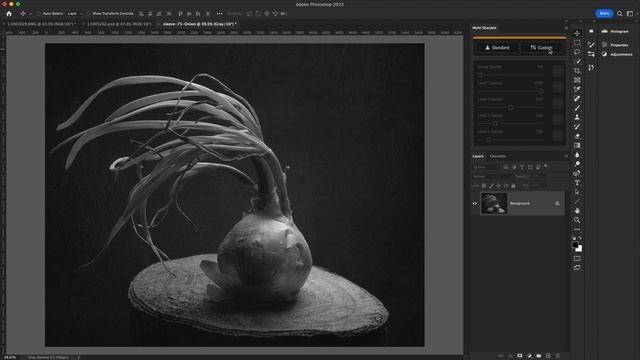Select the Spot Healing Brush tool
This screenshot has width=640, height=360.
tap(577, 99)
